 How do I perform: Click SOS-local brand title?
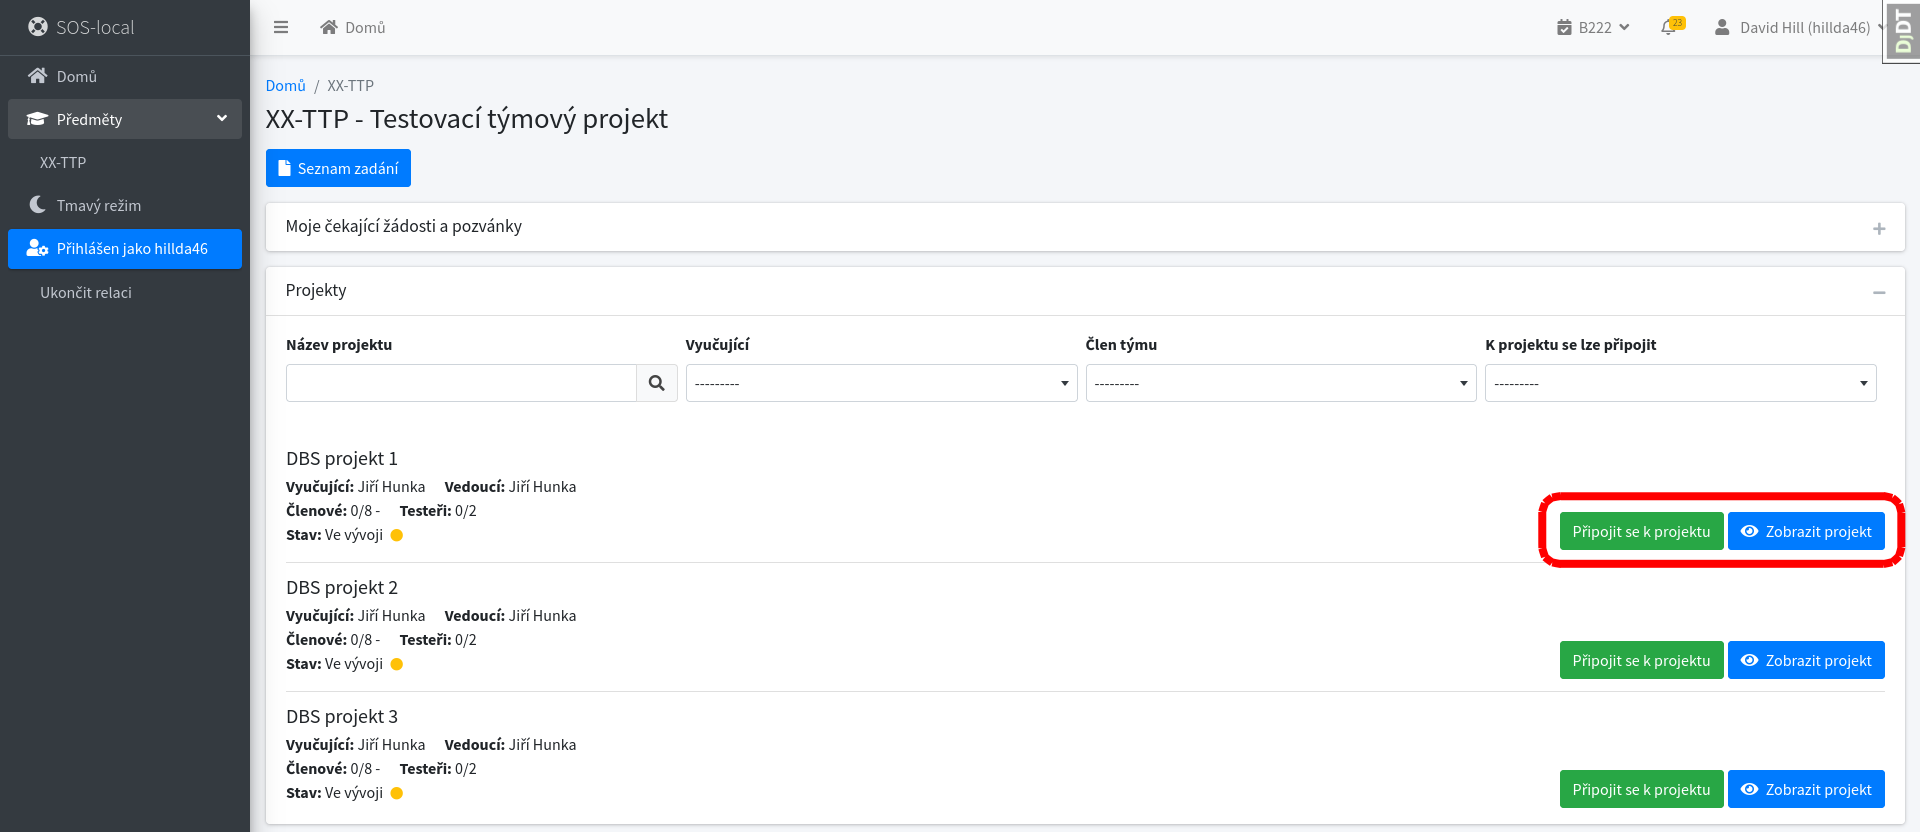point(95,27)
